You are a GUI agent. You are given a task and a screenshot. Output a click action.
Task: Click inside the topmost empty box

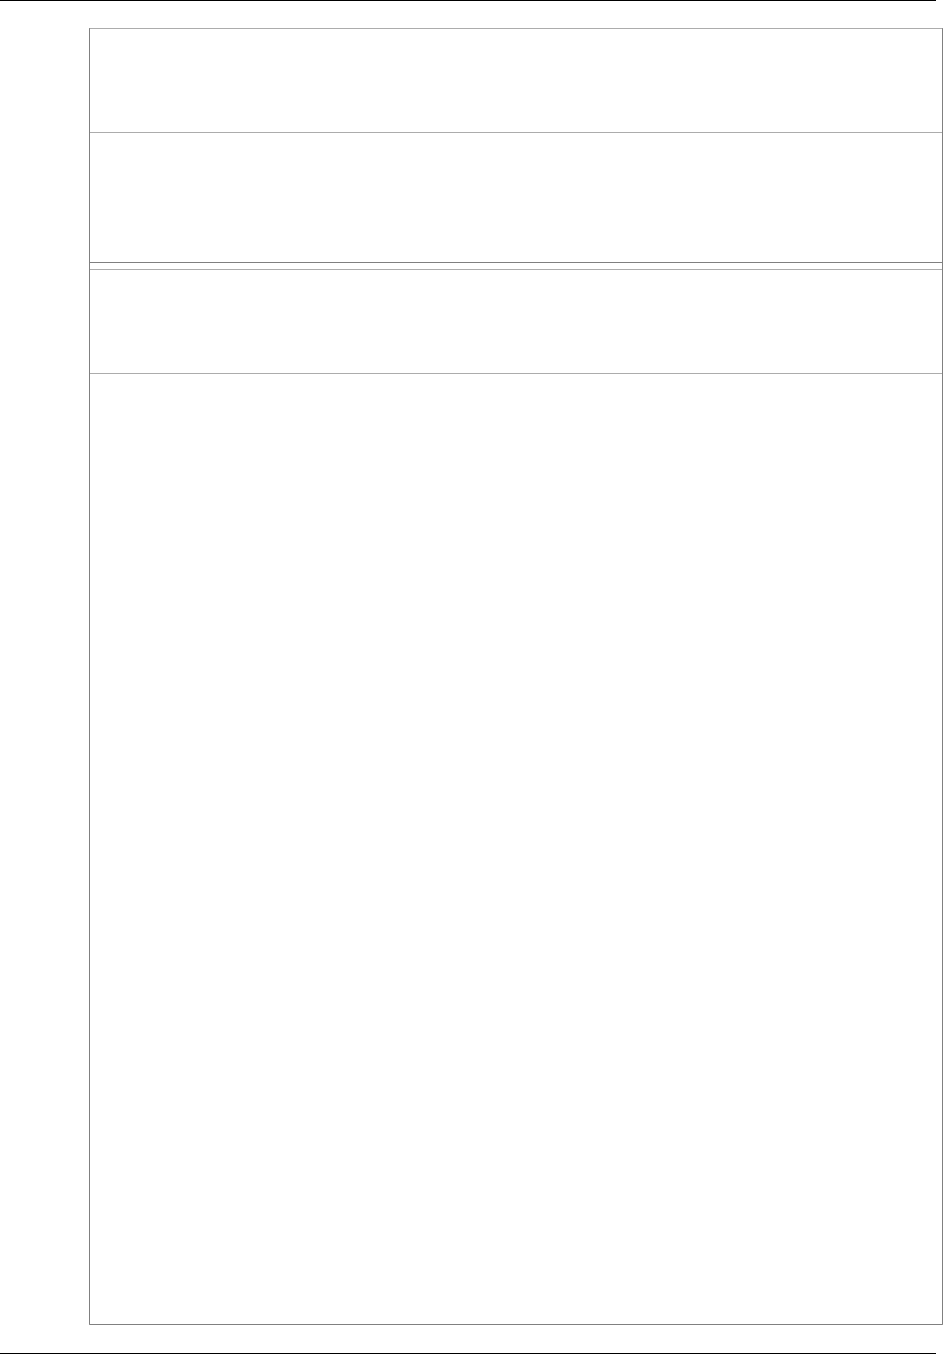pyautogui.click(x=516, y=80)
